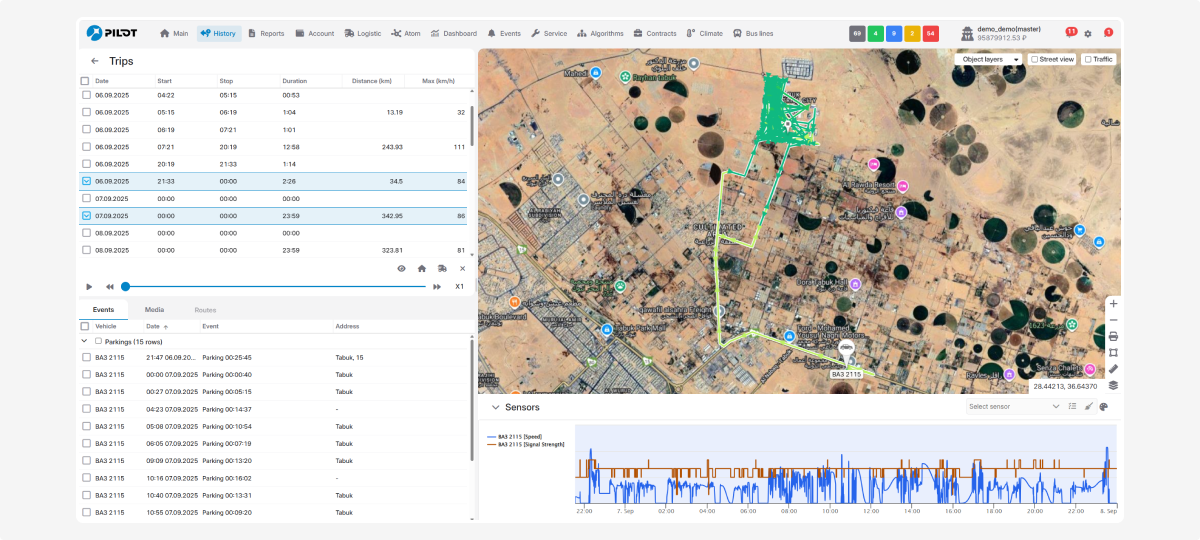Open the settings gear in the header
The height and width of the screenshot is (540, 1200).
coord(1088,33)
